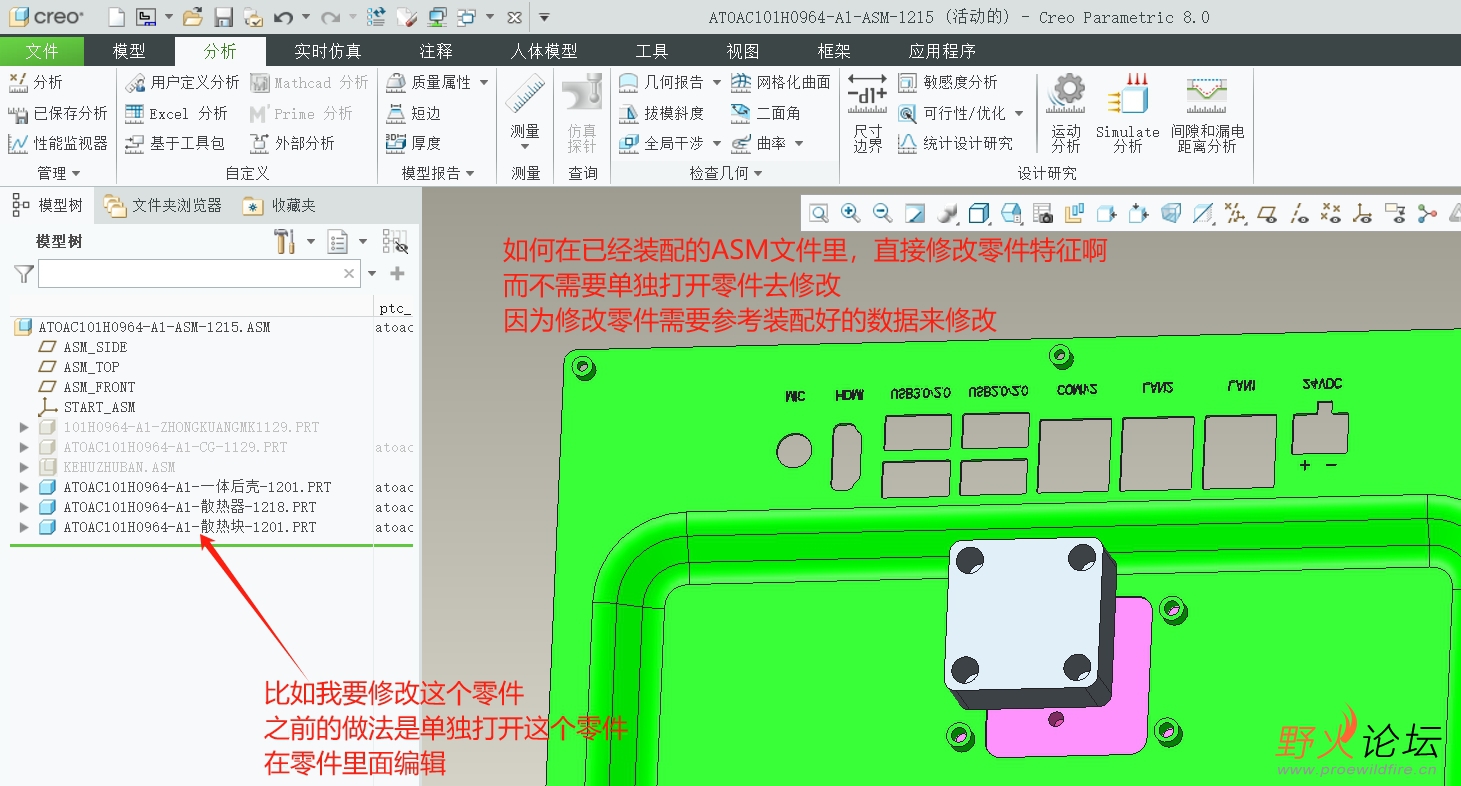Switch to the 应用程序 ribbon tab

pyautogui.click(x=942, y=51)
